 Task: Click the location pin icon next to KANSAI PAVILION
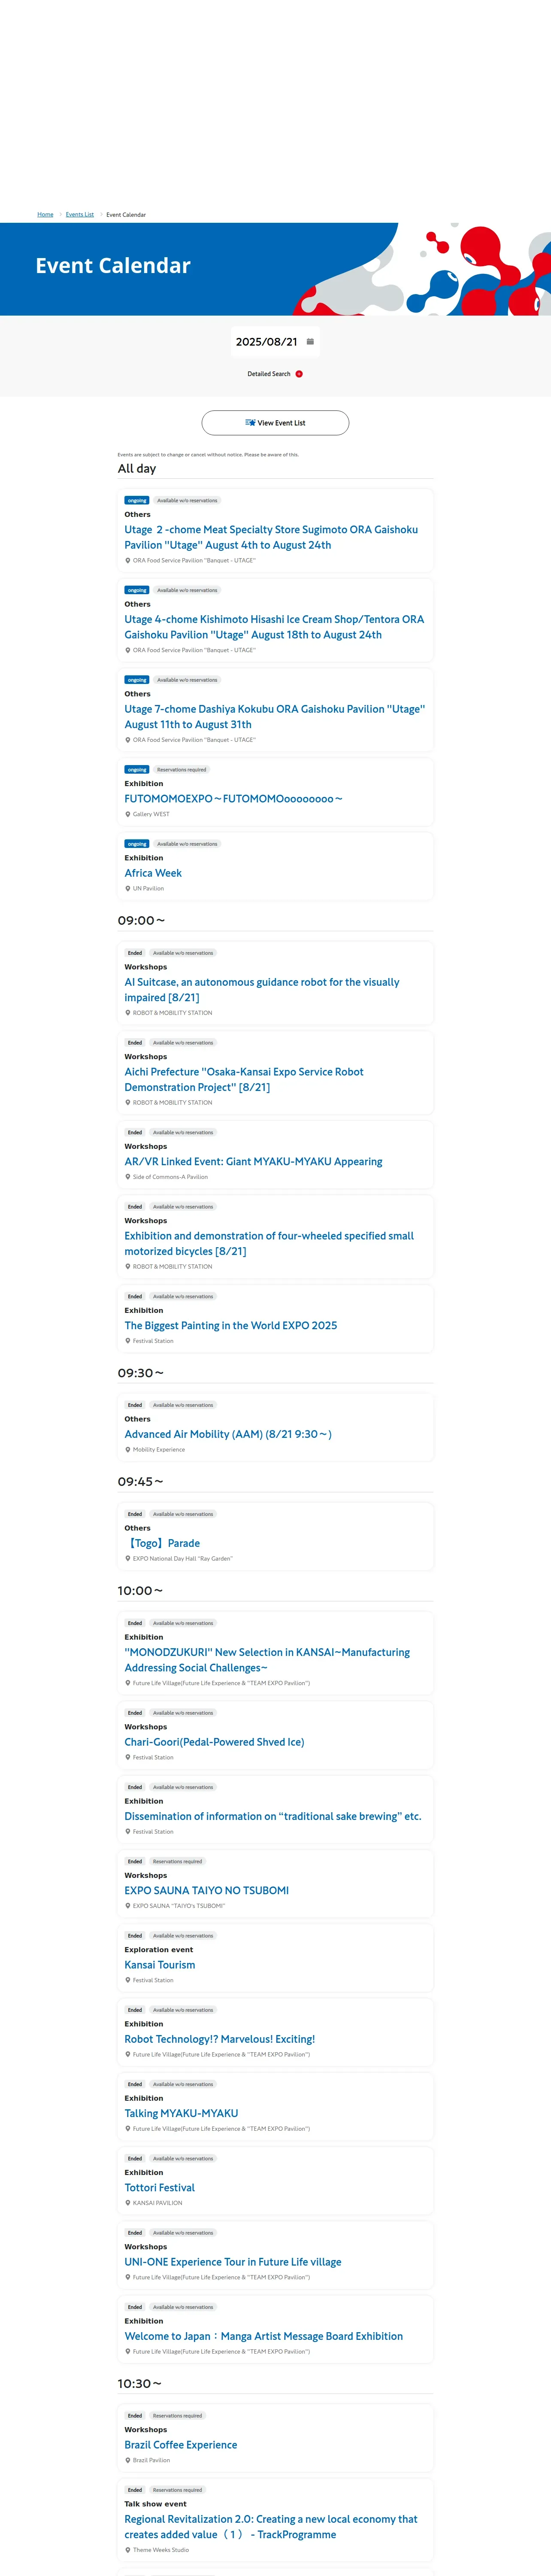click(x=128, y=2202)
